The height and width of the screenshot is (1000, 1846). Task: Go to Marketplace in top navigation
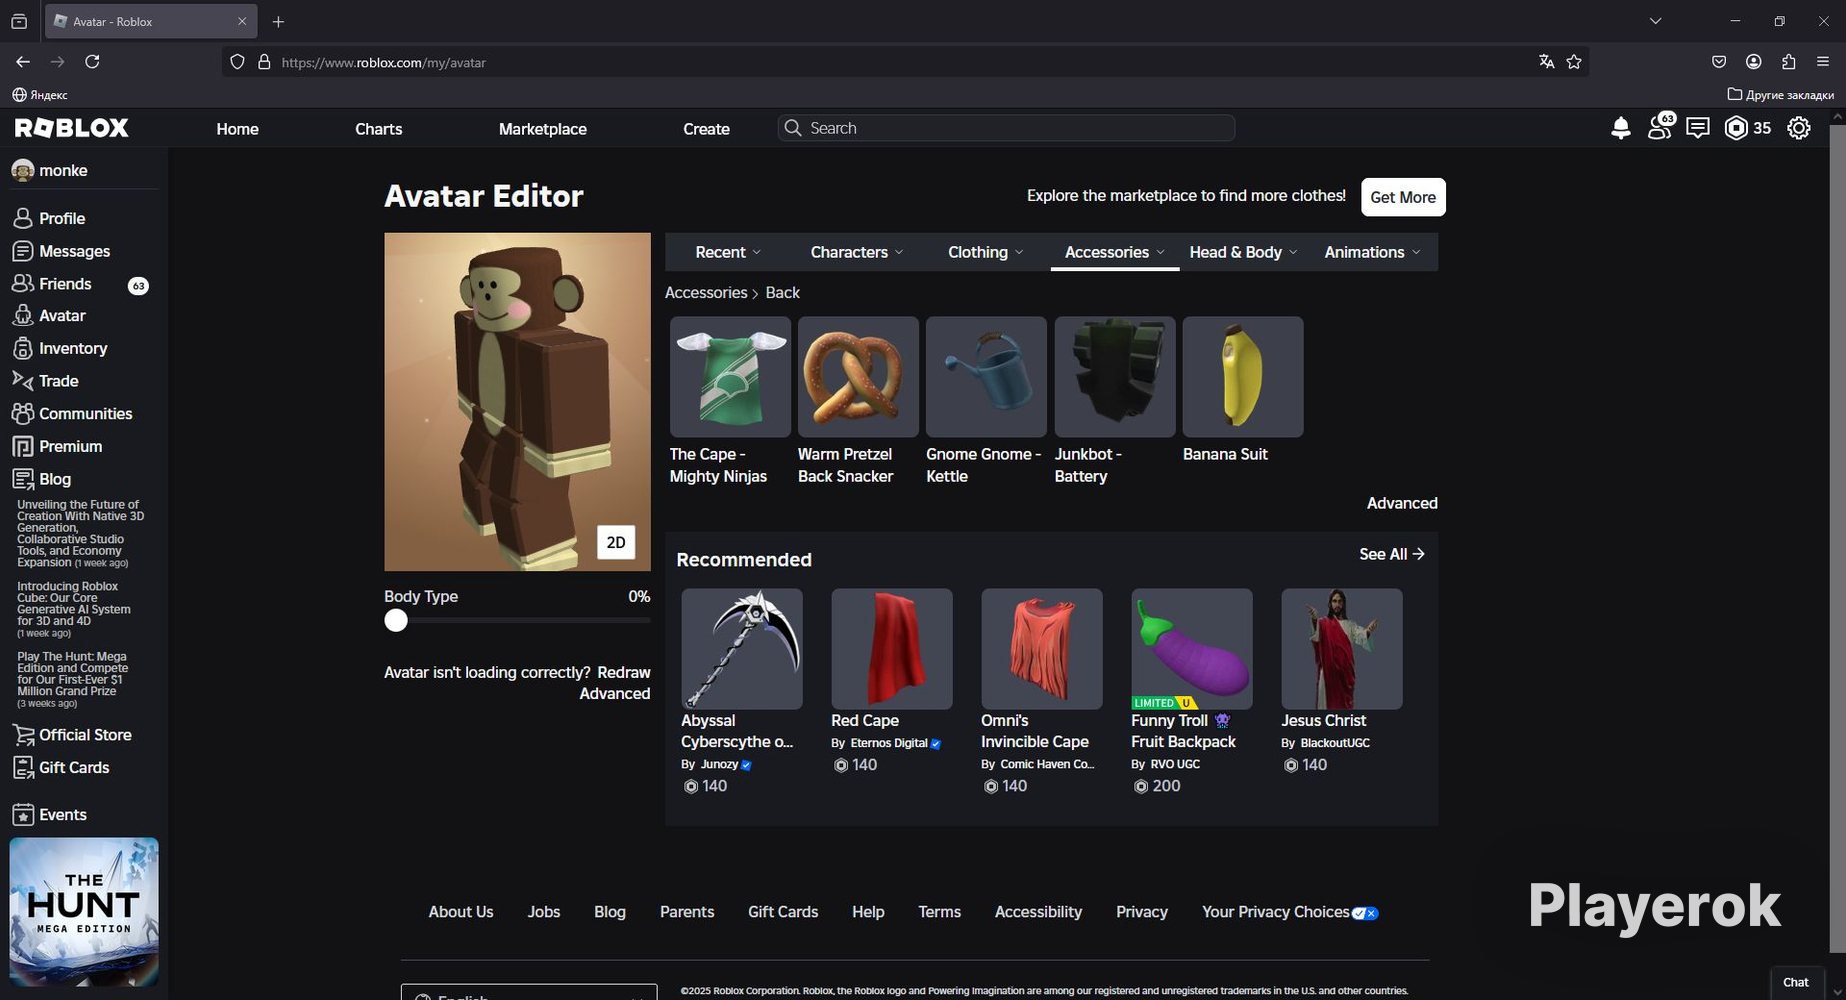point(543,129)
